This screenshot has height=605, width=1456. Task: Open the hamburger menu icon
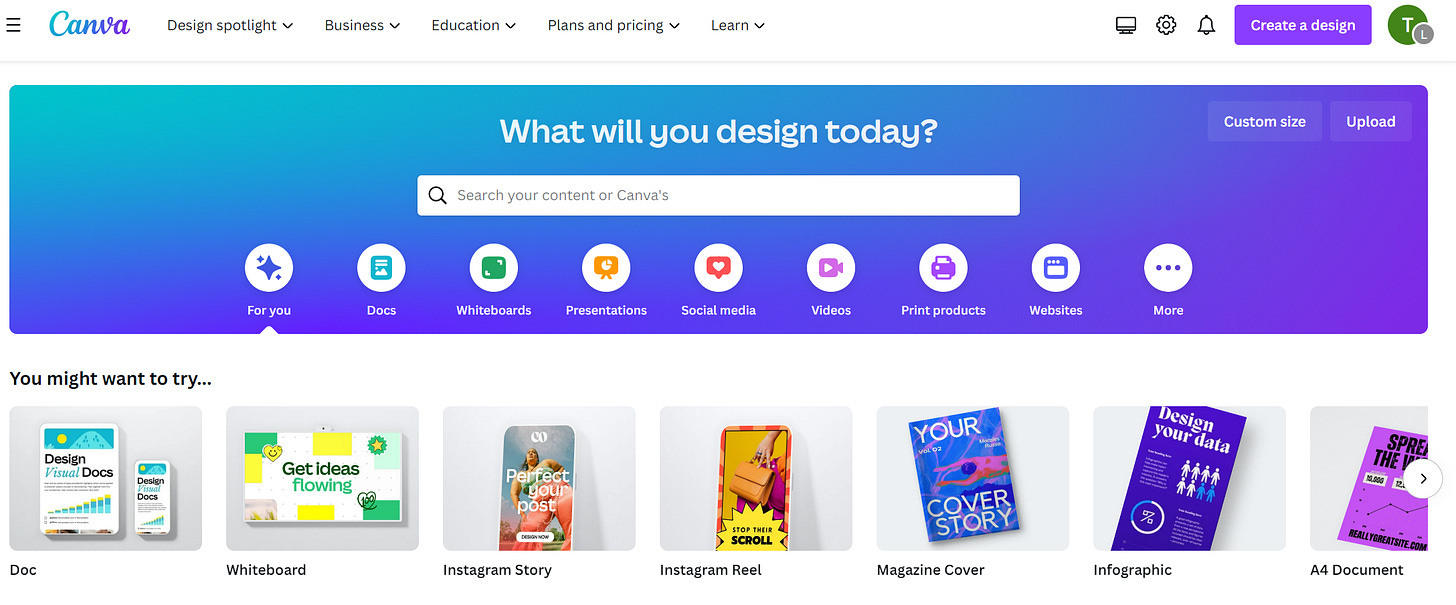click(x=13, y=25)
